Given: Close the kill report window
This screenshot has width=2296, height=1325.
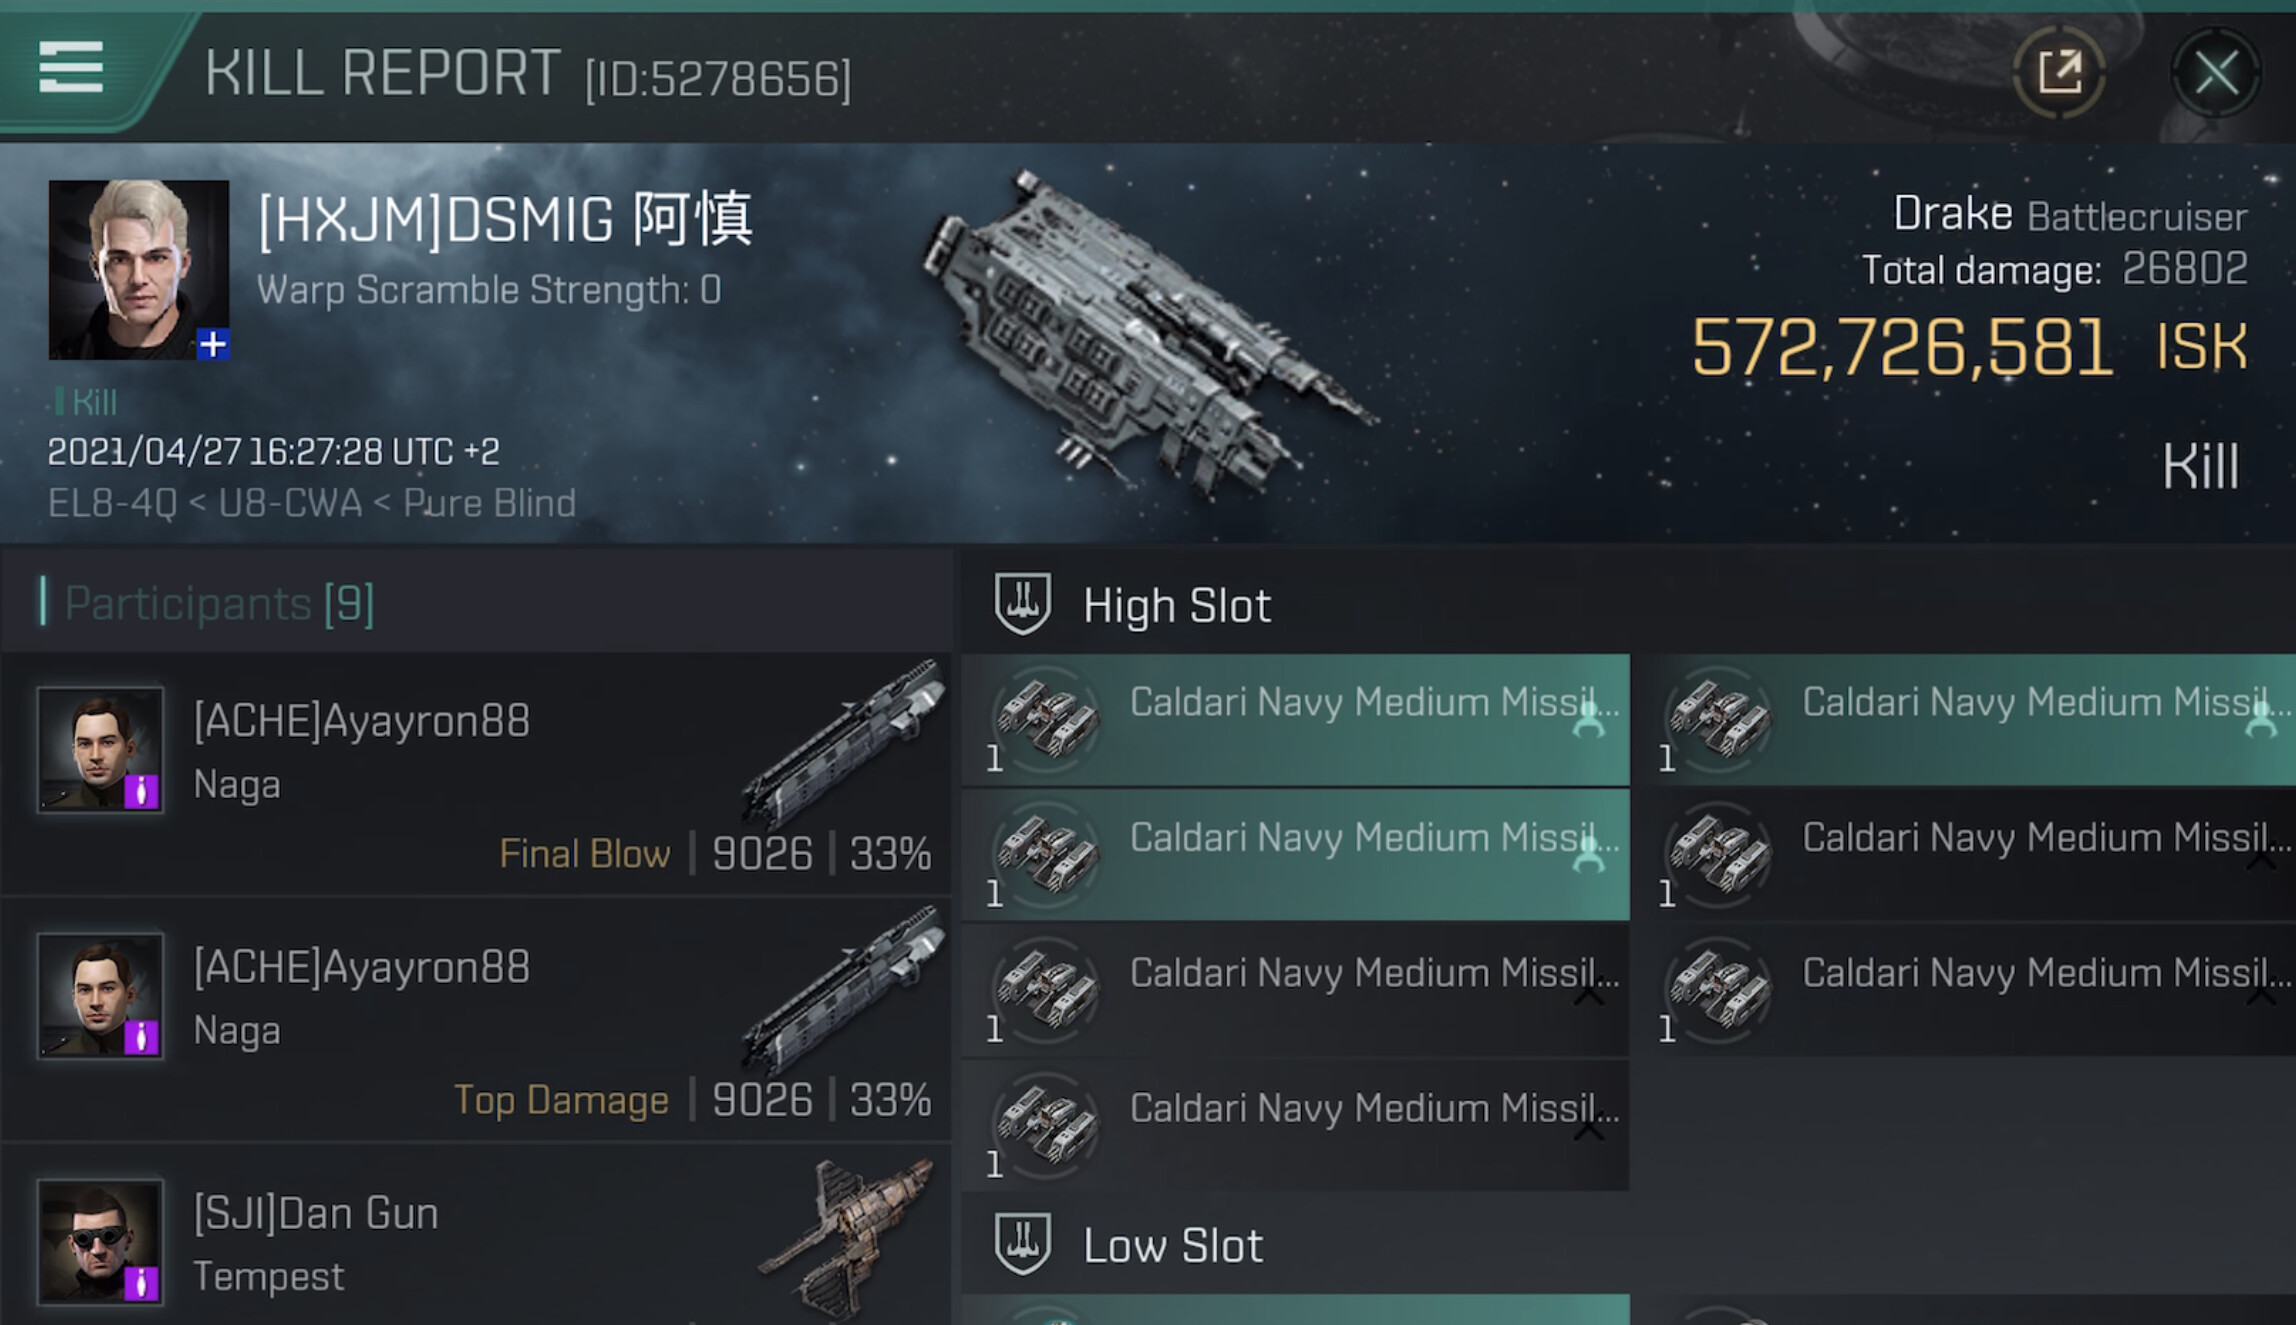Looking at the screenshot, I should coord(2216,73).
